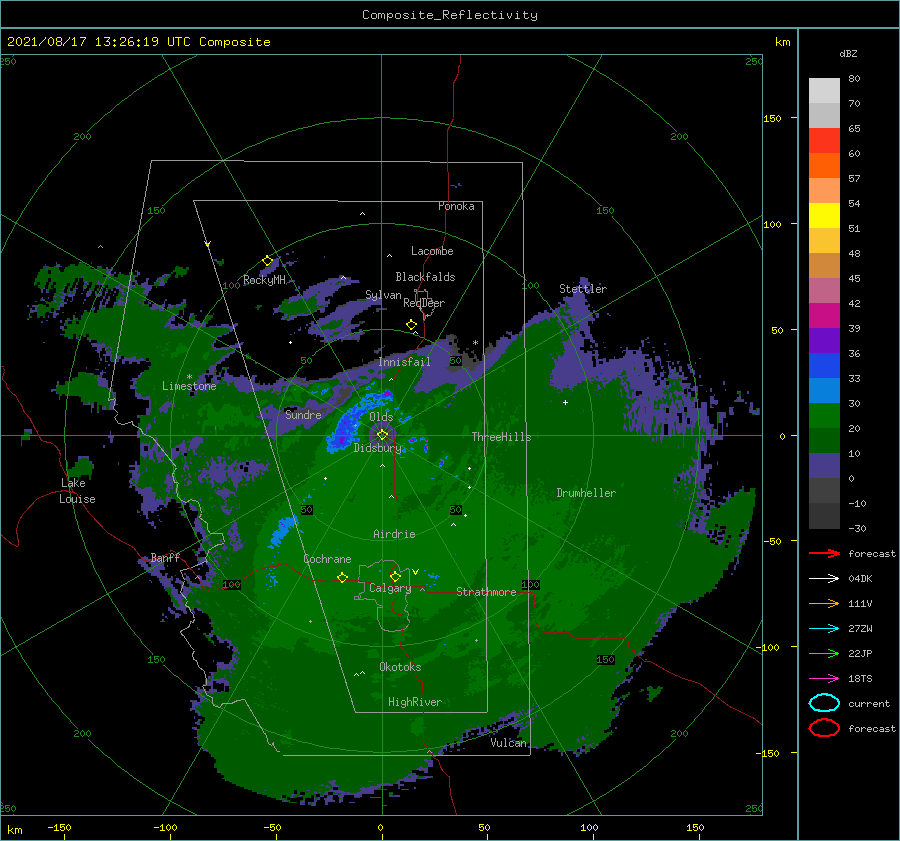Click the Didsbury town label
The width and height of the screenshot is (900, 841).
377,448
